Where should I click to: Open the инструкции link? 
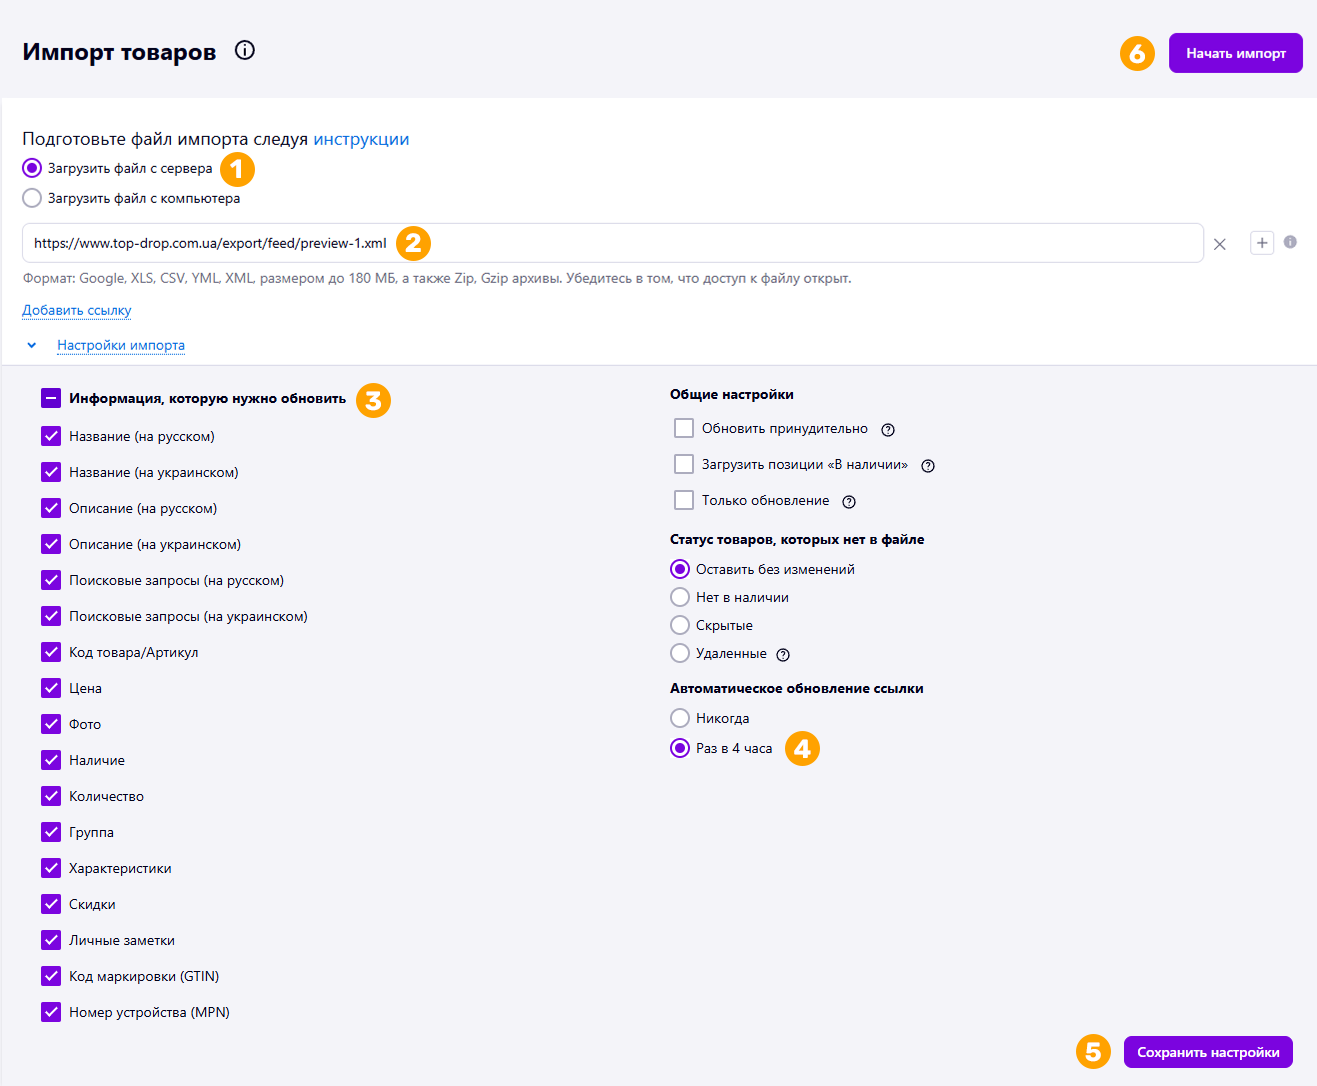click(361, 139)
